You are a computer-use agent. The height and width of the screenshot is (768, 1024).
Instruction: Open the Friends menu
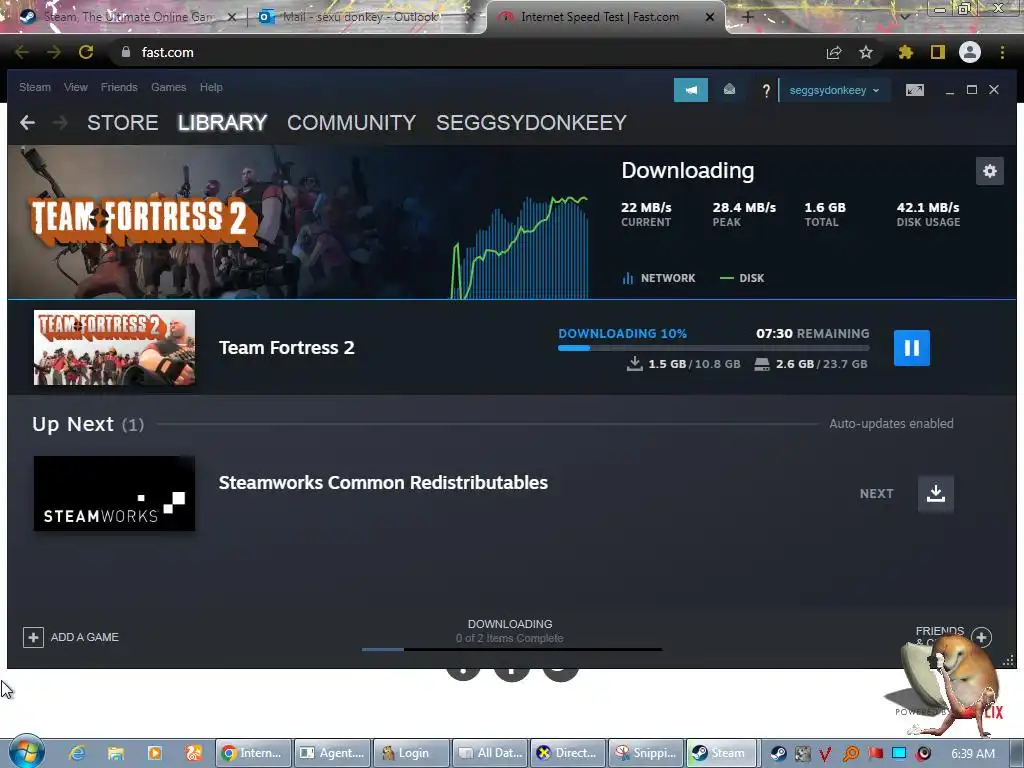click(x=119, y=87)
